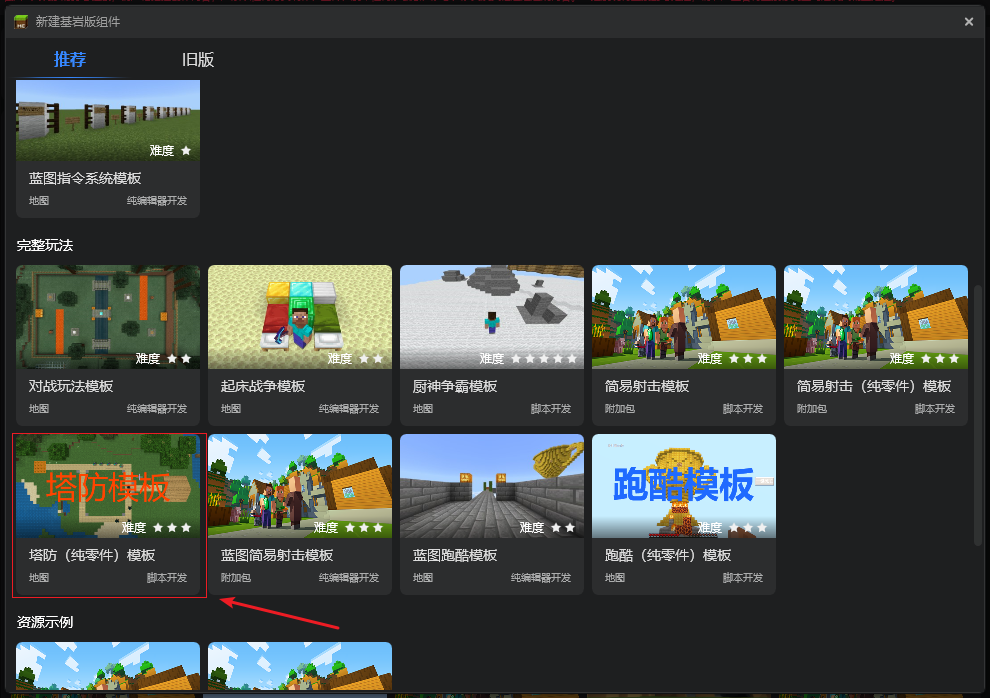Image resolution: width=990 pixels, height=698 pixels.
Task: Select second thumbnail under 资源示例
Action: (x=300, y=666)
